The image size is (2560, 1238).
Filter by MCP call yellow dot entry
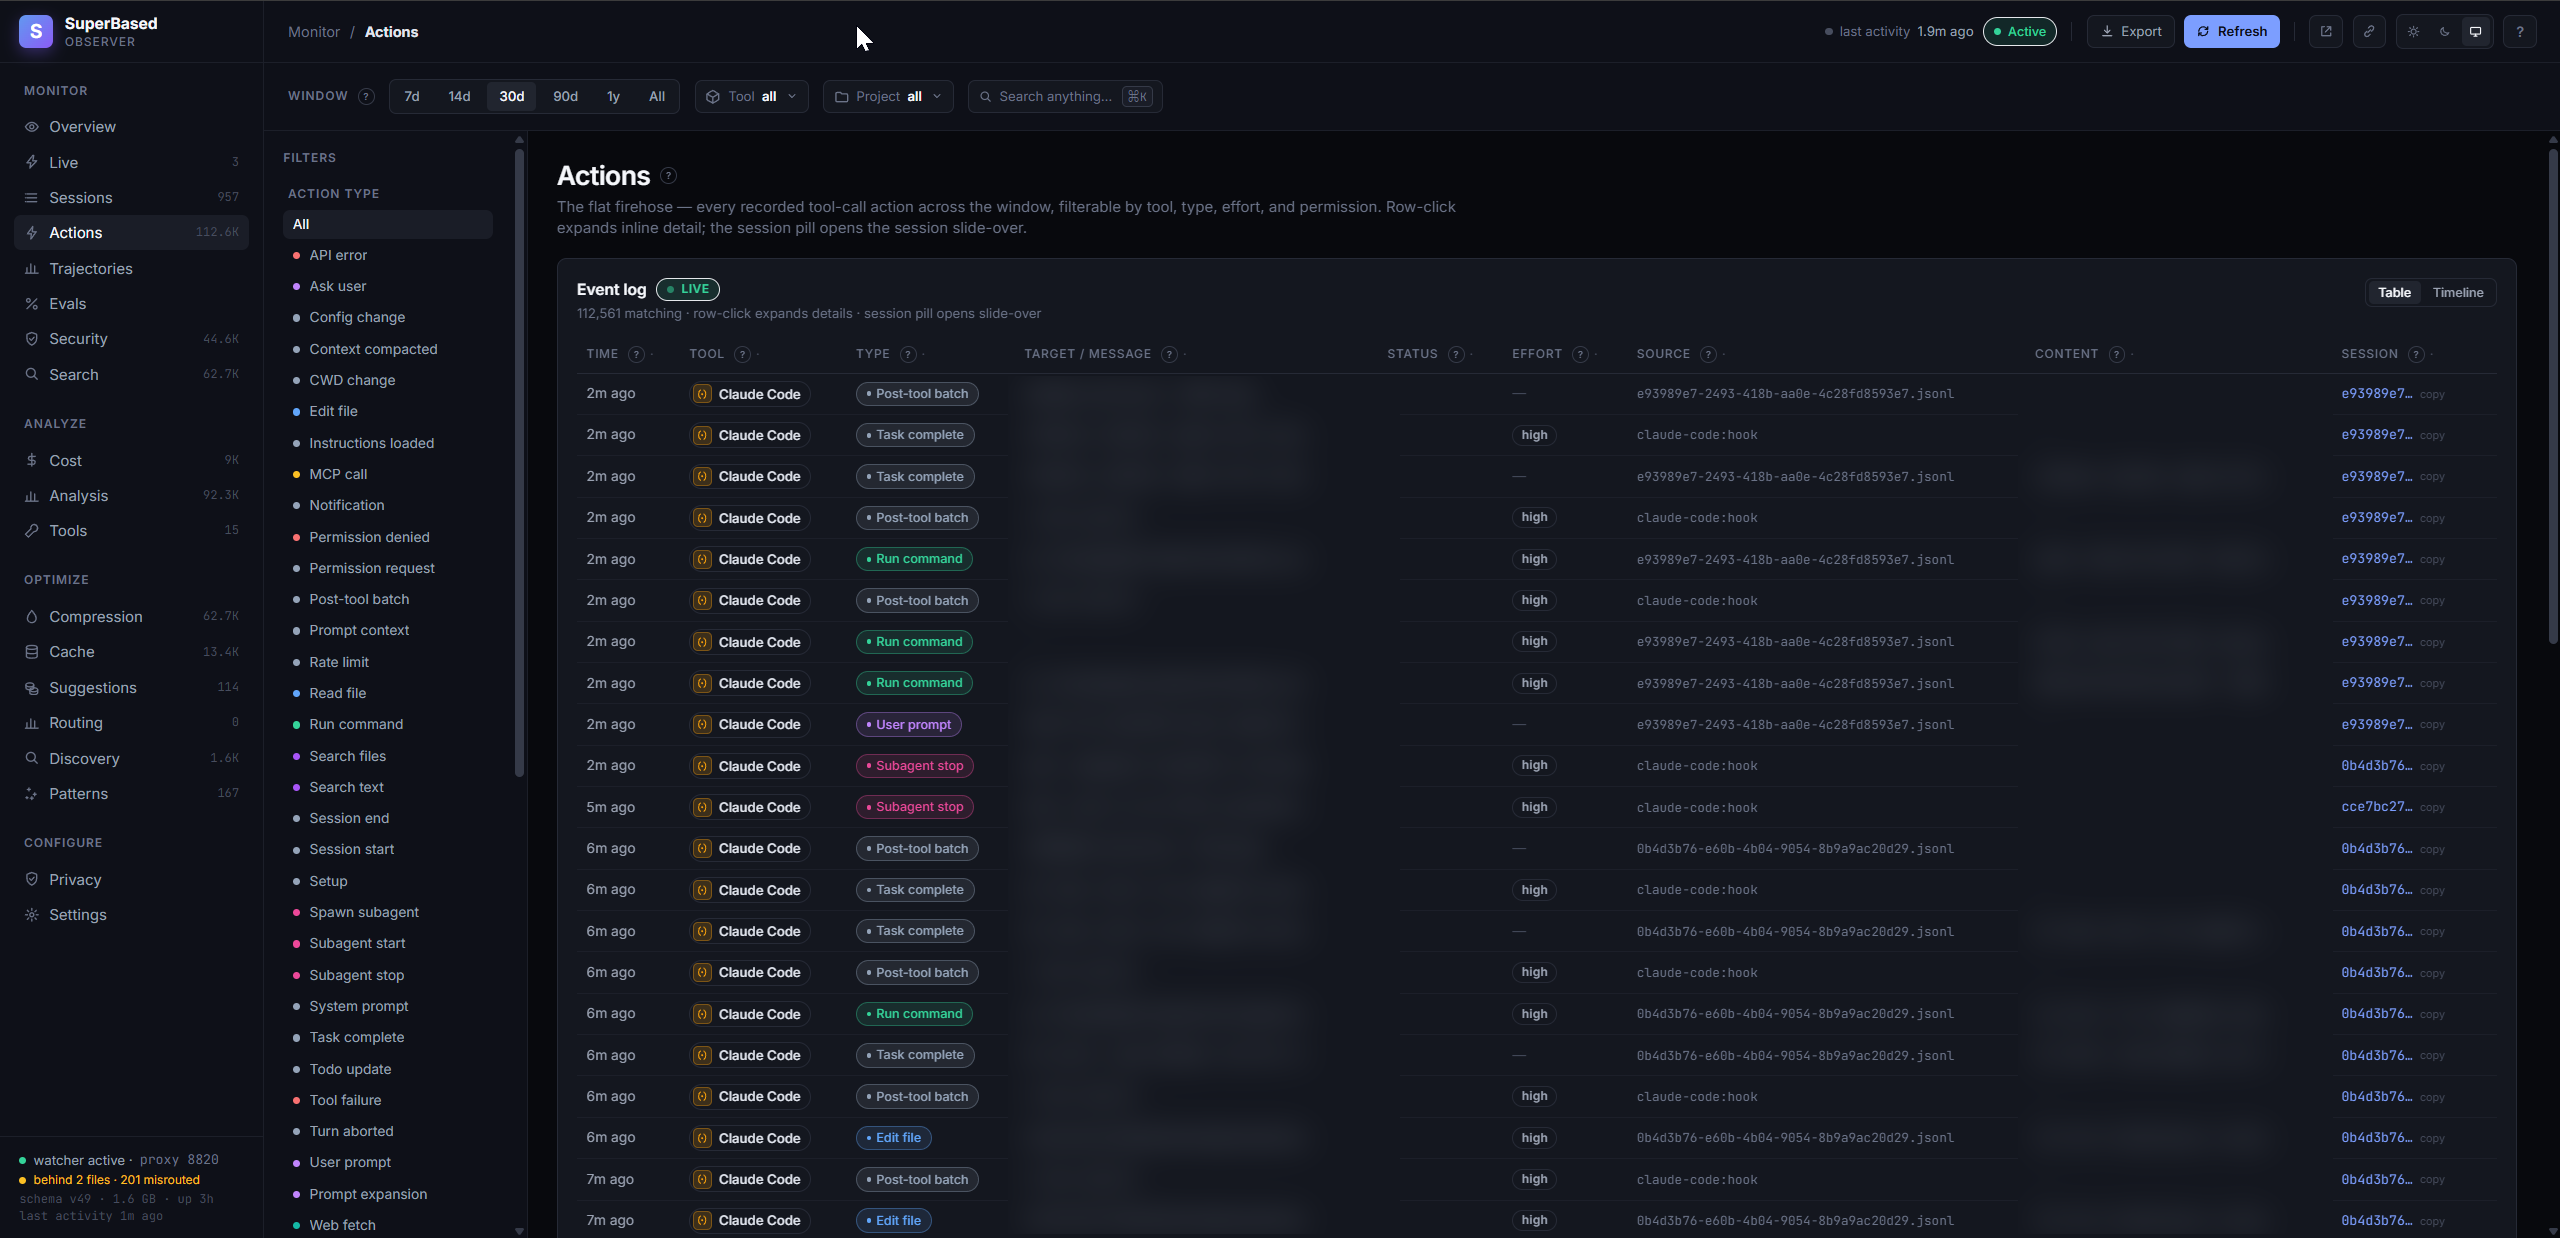(388, 475)
